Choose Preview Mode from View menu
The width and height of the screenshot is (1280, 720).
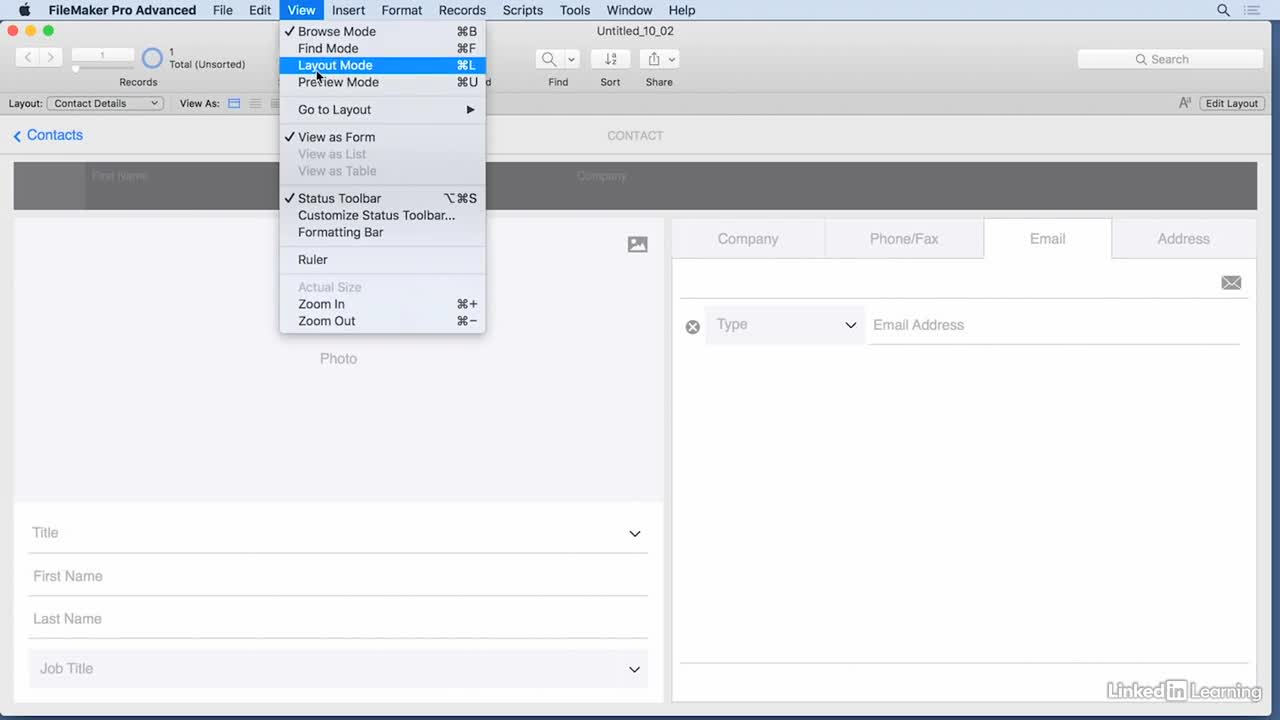382,82
